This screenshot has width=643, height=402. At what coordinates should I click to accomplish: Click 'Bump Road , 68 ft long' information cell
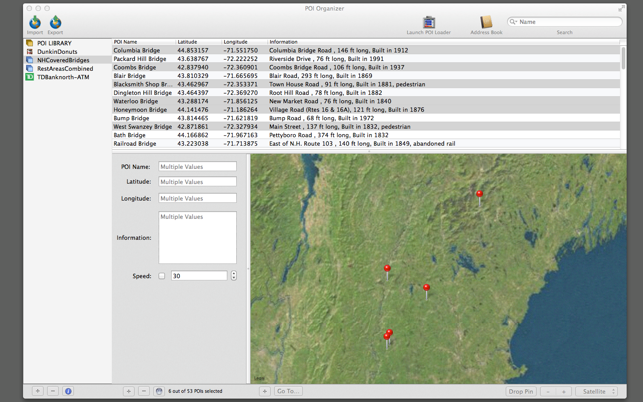click(x=322, y=118)
